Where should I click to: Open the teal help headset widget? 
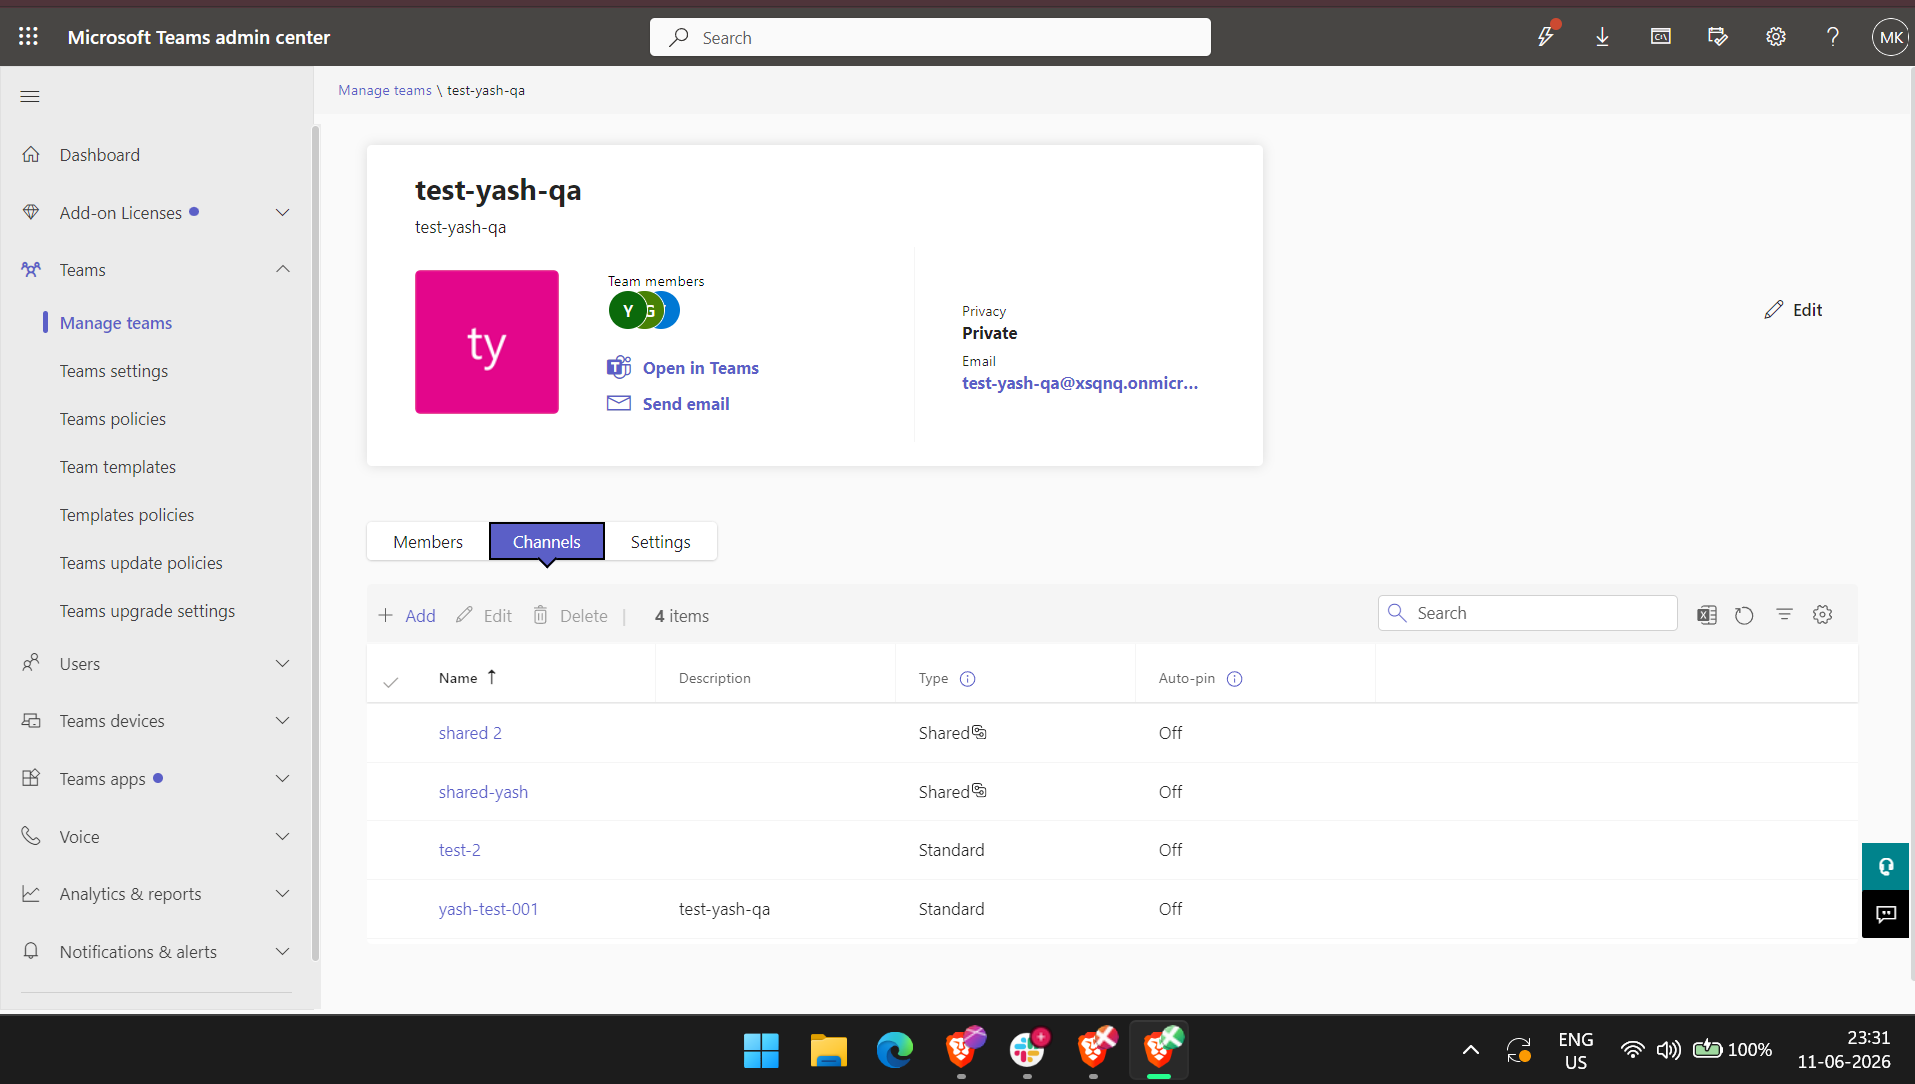(x=1886, y=866)
